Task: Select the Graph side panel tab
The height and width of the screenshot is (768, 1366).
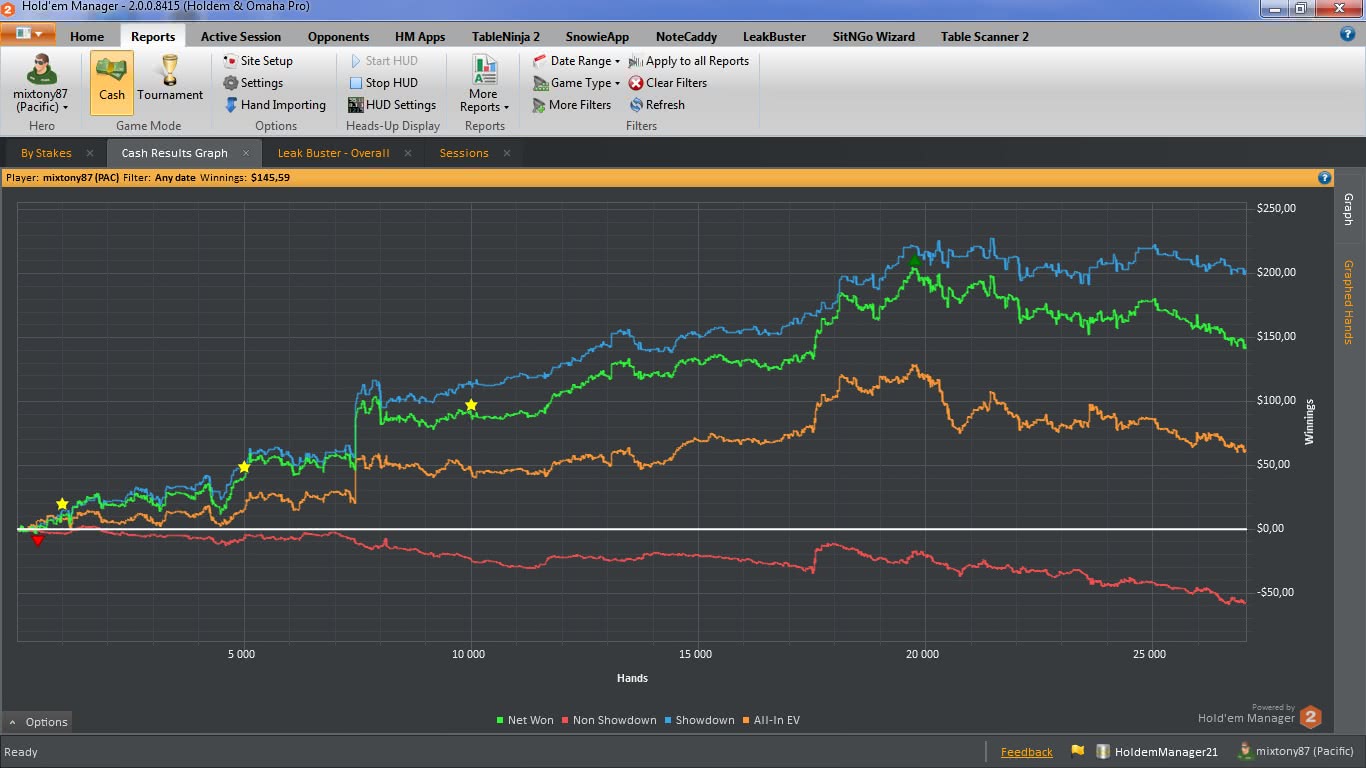Action: click(x=1348, y=209)
